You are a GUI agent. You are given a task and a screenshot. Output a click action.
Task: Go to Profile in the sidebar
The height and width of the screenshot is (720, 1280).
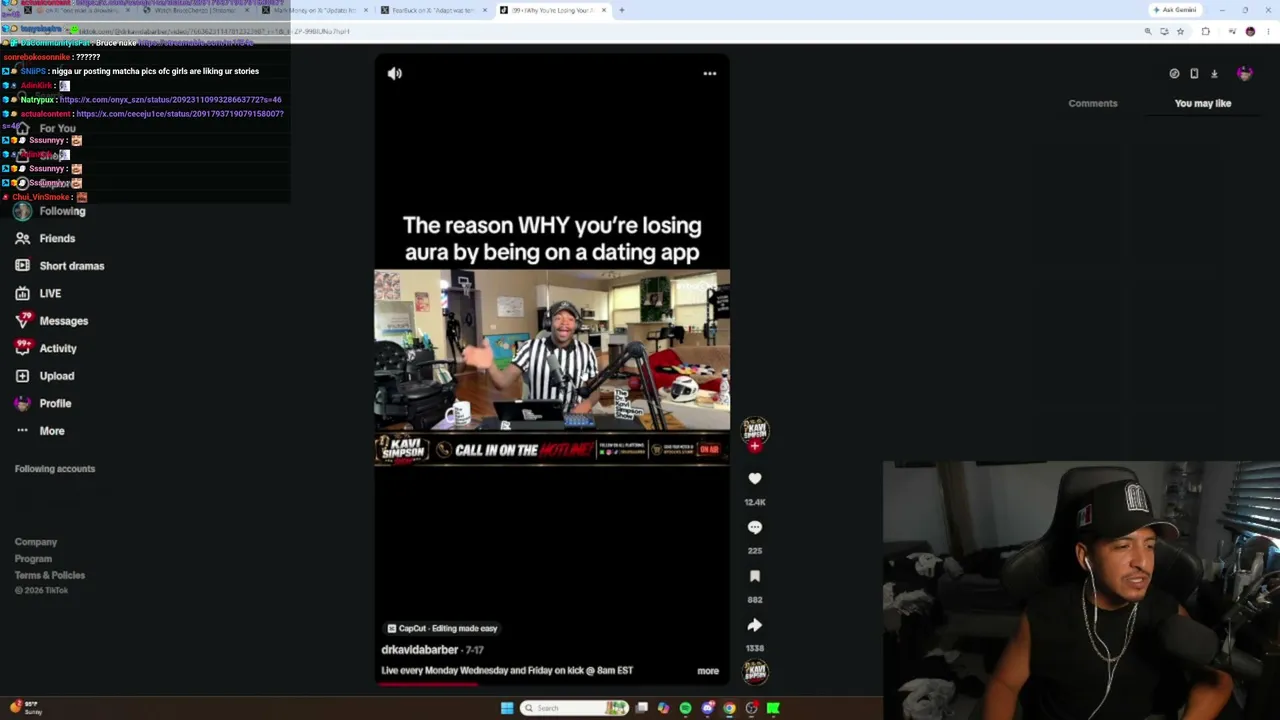(x=43, y=403)
